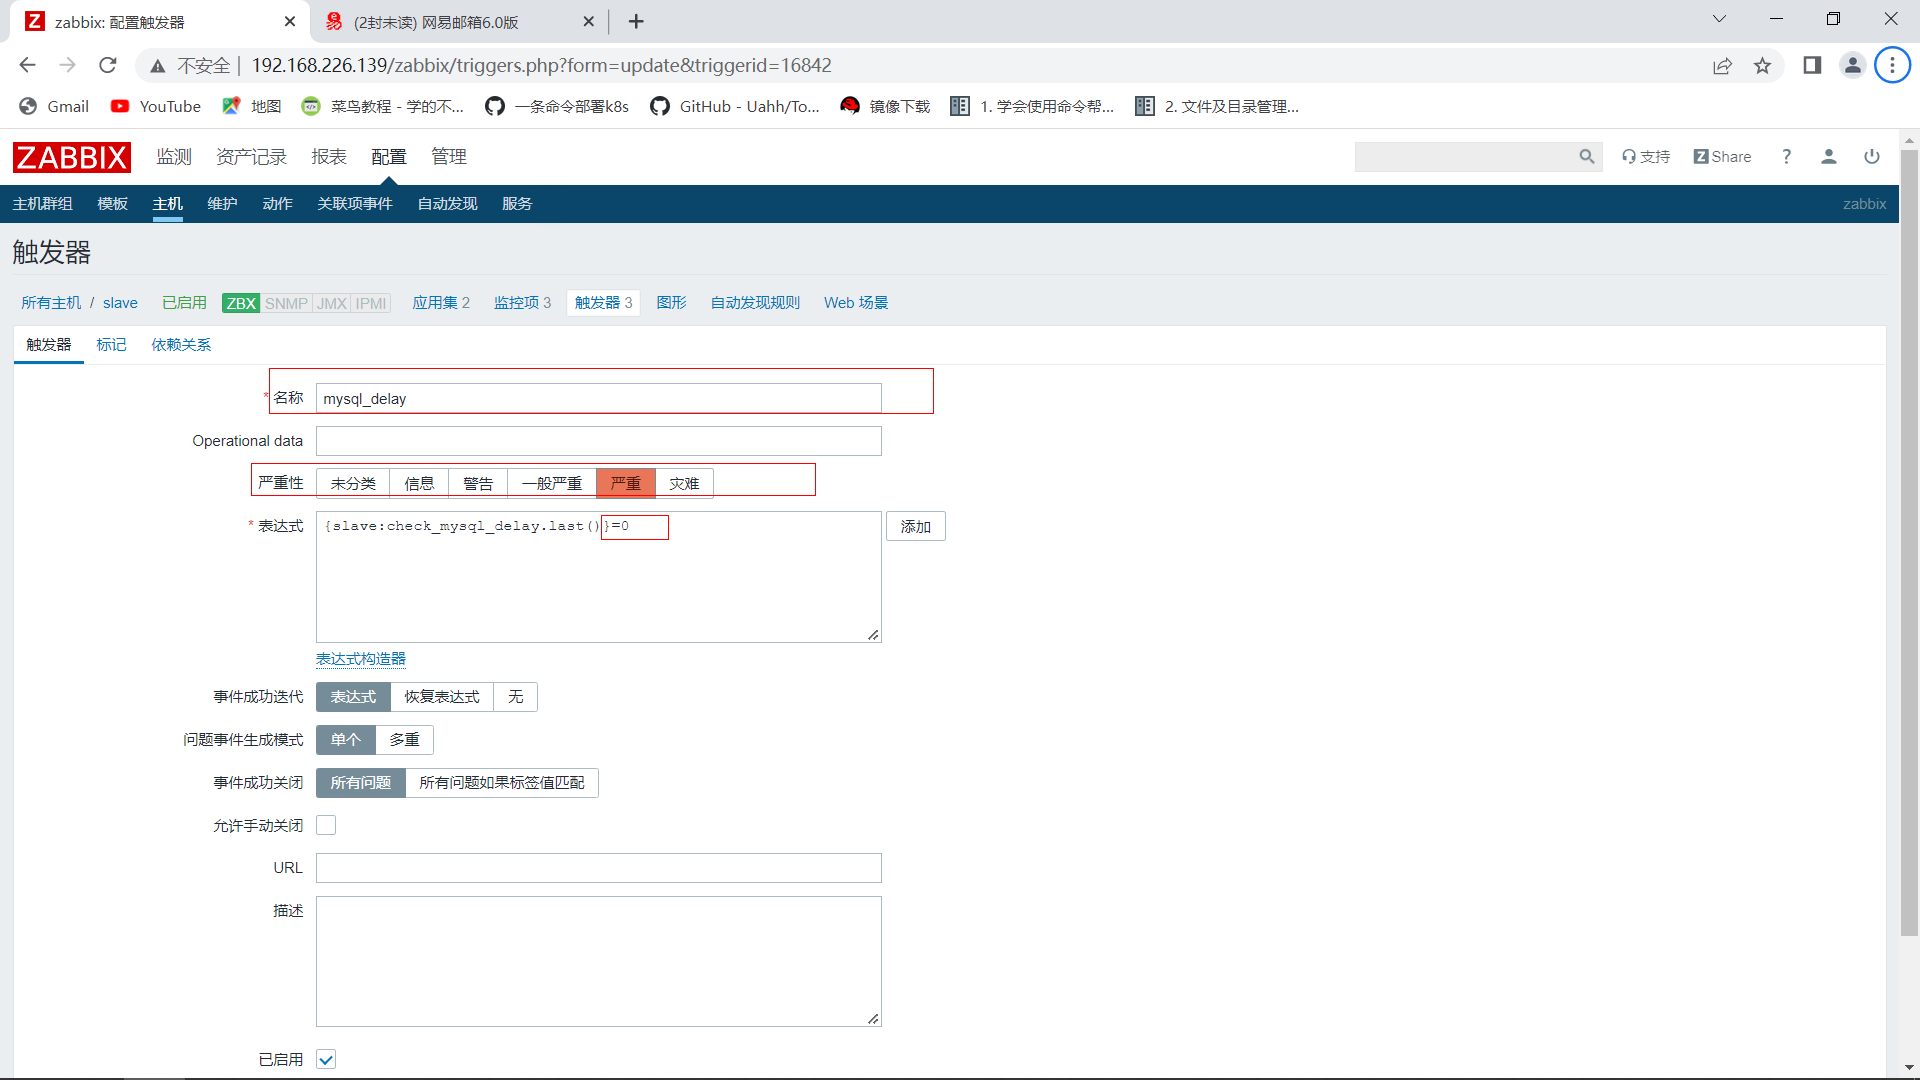This screenshot has width=1920, height=1080.
Task: Click the ZABBIX logo
Action: [x=71, y=157]
